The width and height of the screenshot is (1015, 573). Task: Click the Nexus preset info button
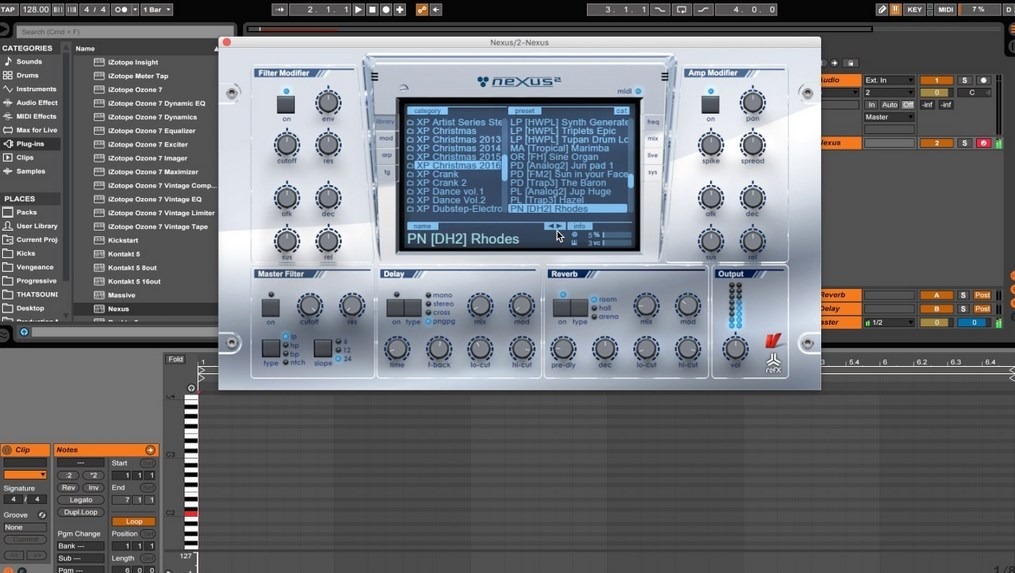point(579,226)
